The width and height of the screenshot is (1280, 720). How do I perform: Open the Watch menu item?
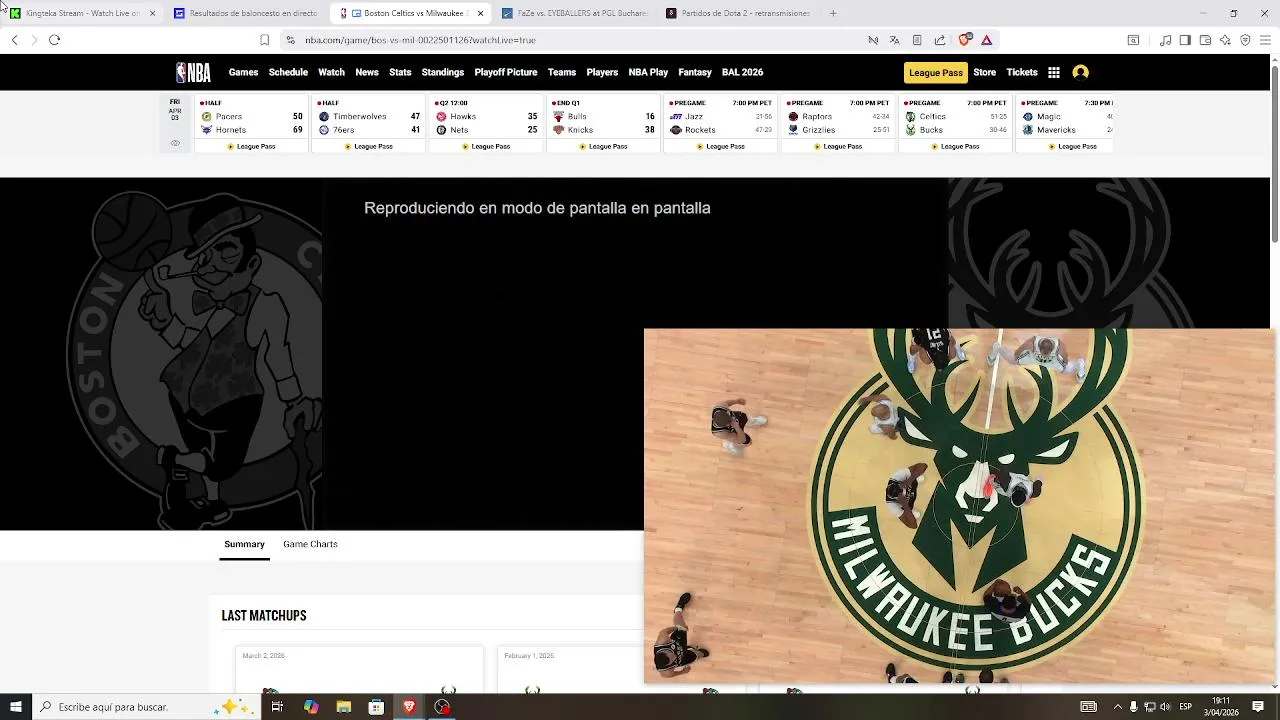point(331,72)
